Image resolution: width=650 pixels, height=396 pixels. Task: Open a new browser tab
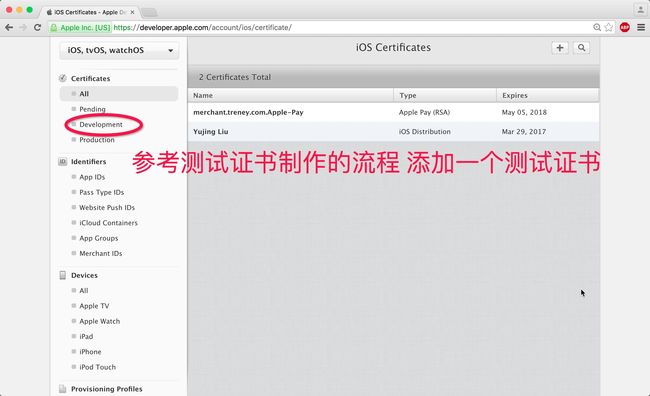pyautogui.click(x=149, y=12)
